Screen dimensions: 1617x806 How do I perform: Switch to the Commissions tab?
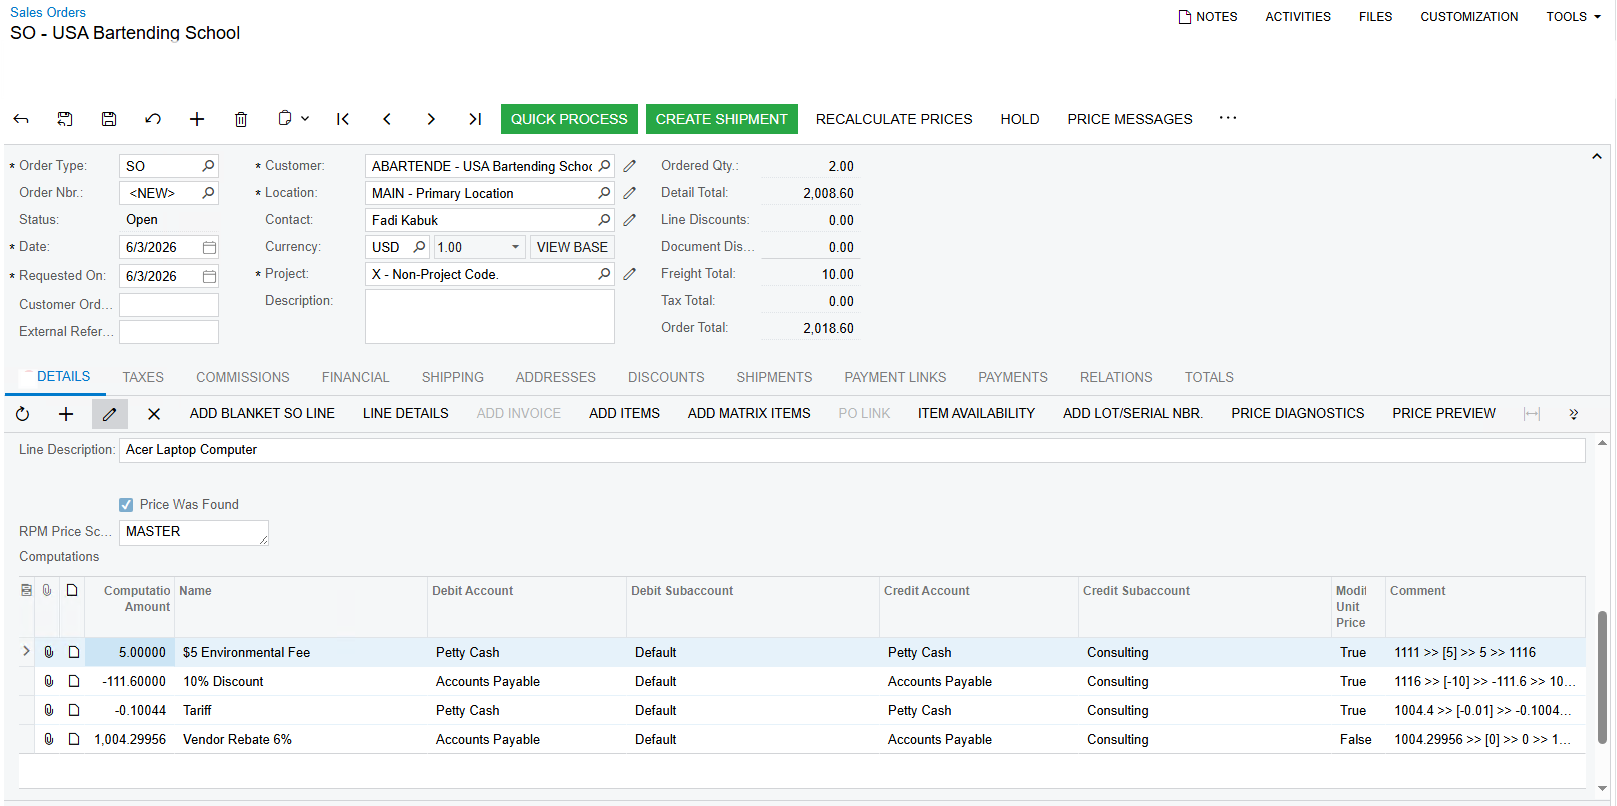(243, 377)
